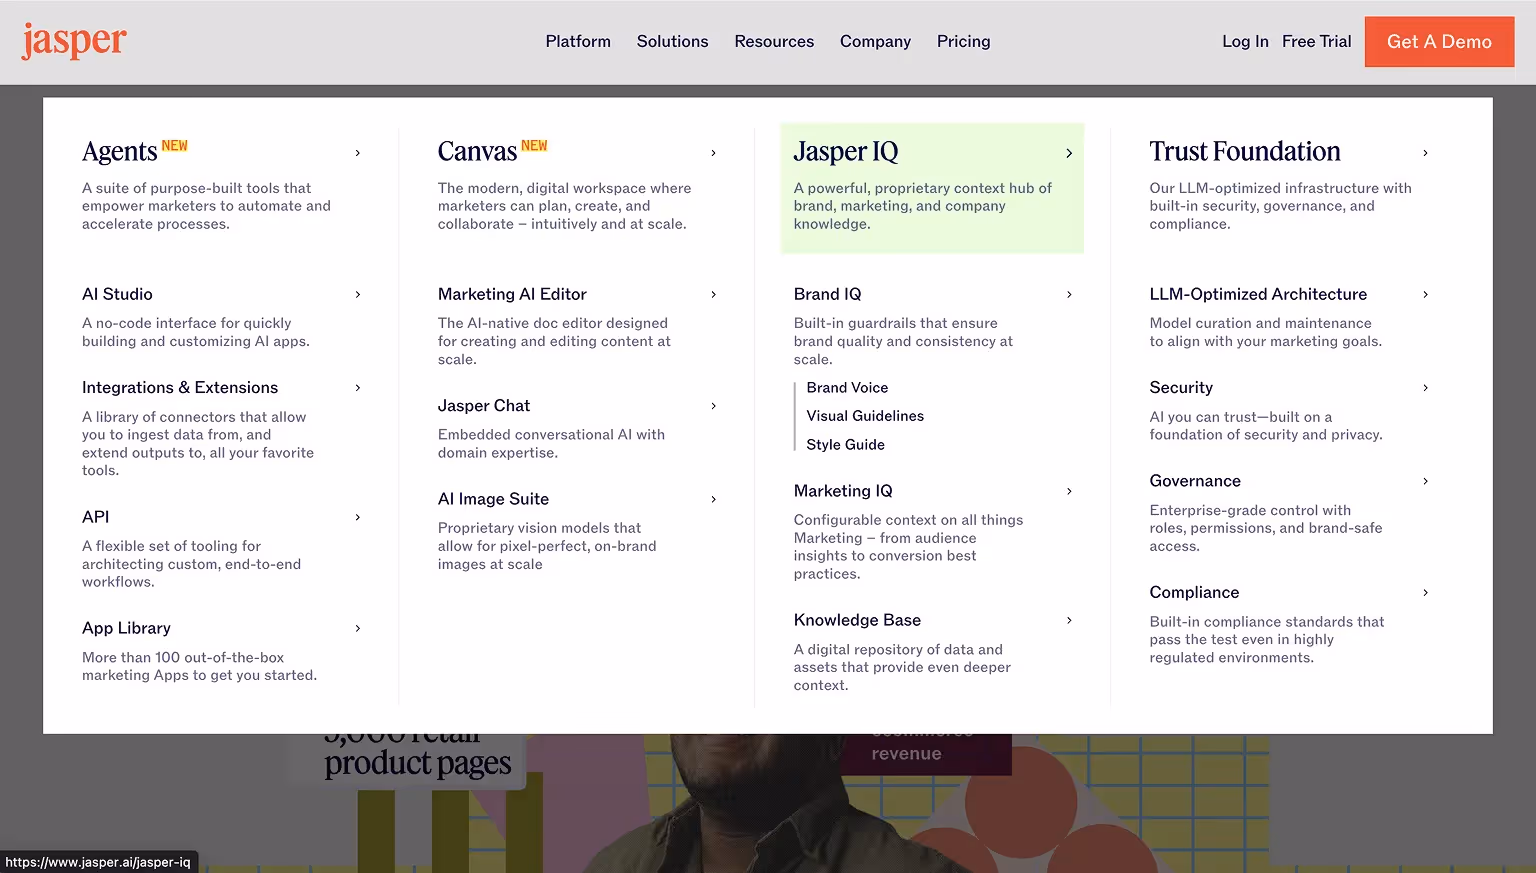
Task: Select Brand IQ
Action: coord(827,294)
